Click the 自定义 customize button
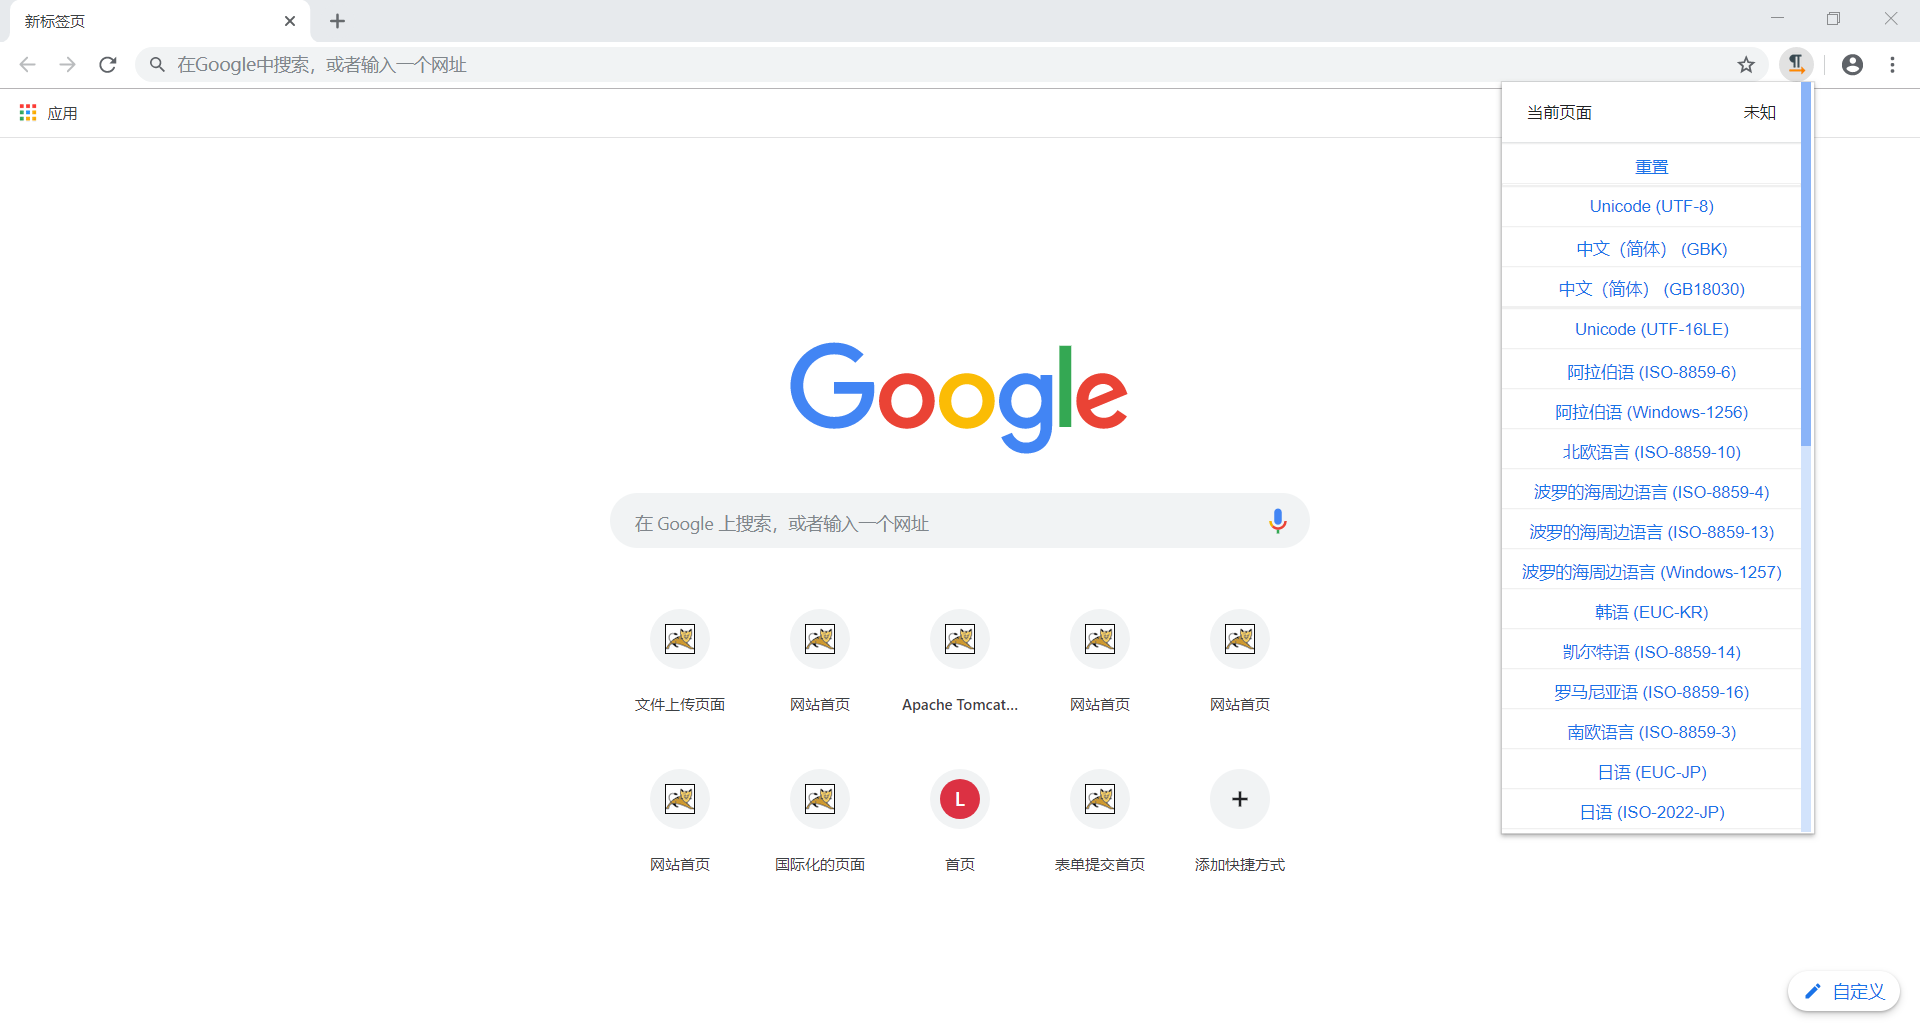This screenshot has width=1920, height=1030. 1843,991
